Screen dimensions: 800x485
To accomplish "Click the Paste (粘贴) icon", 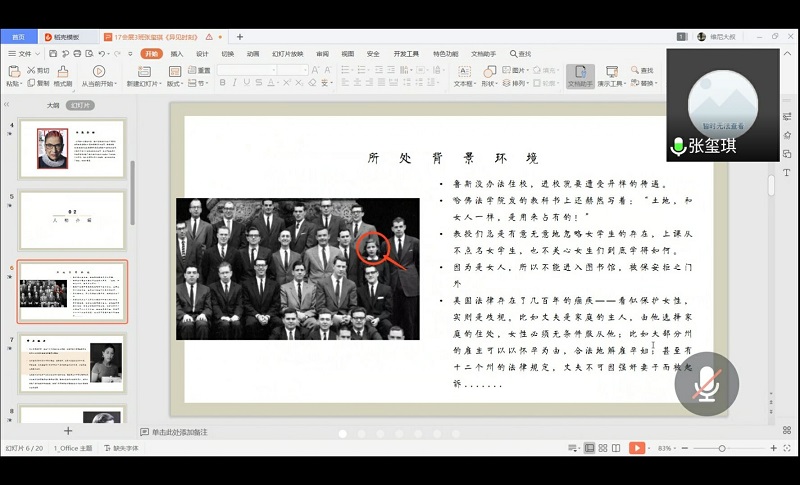I will tap(13, 73).
